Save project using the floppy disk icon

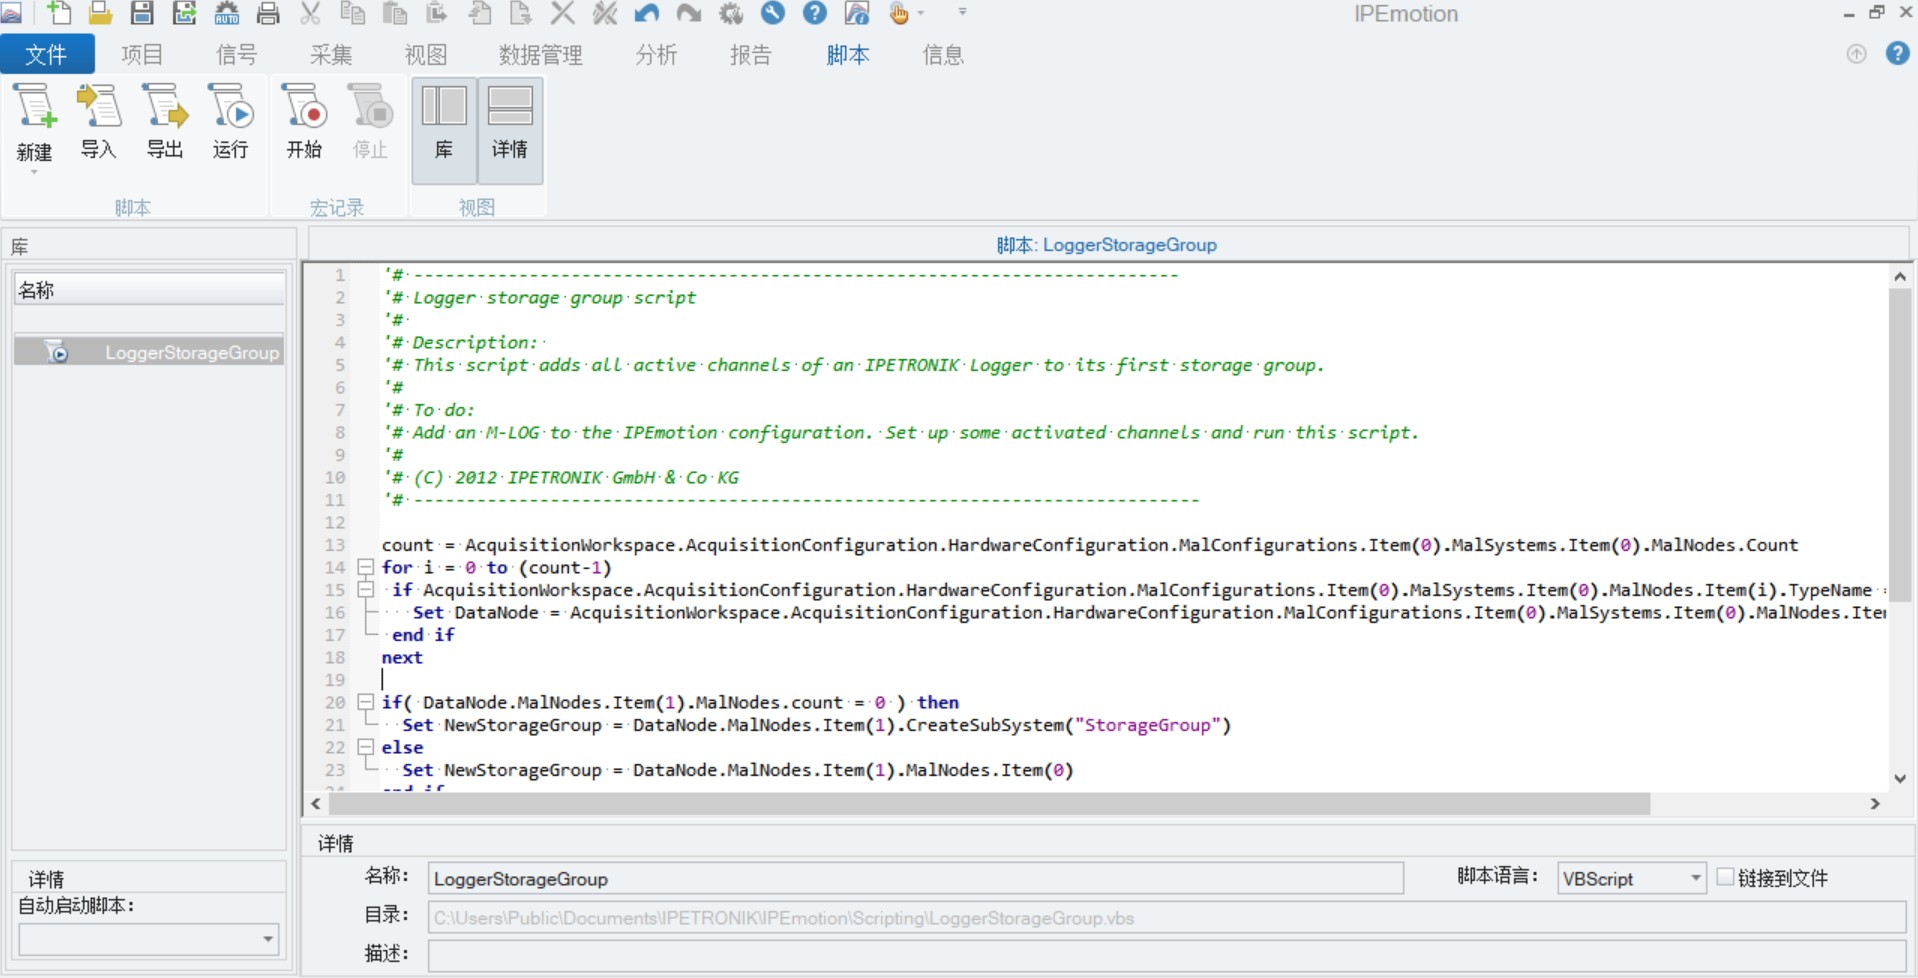click(142, 13)
